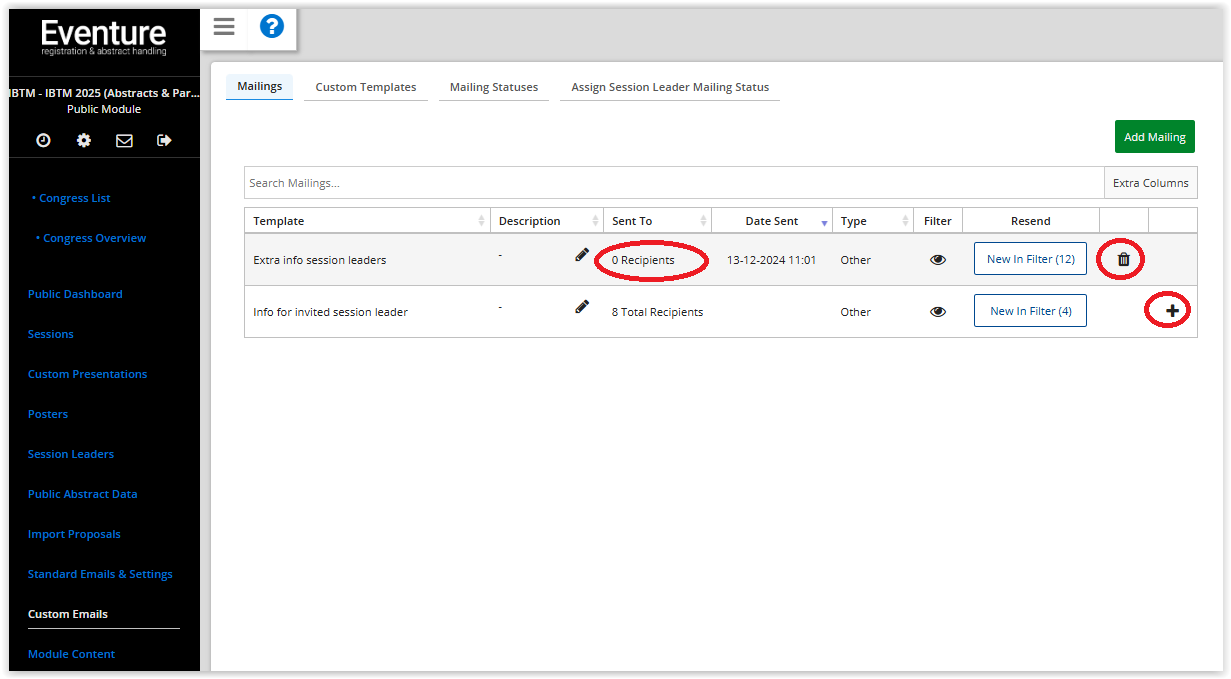Focus the Search Mailings input field

click(x=673, y=183)
